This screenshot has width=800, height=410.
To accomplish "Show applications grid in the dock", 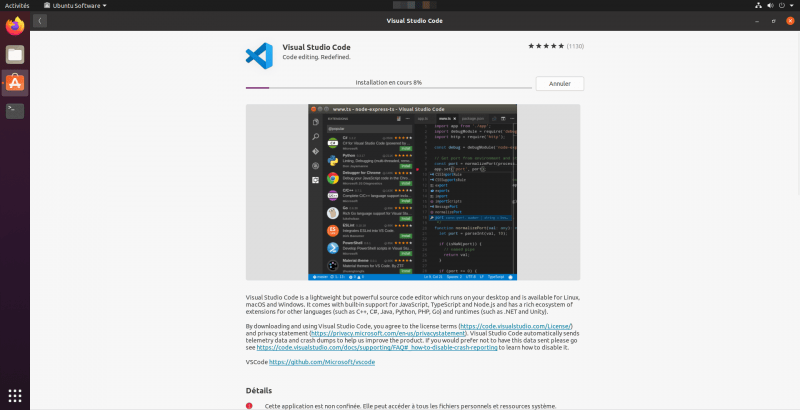I will pos(15,395).
